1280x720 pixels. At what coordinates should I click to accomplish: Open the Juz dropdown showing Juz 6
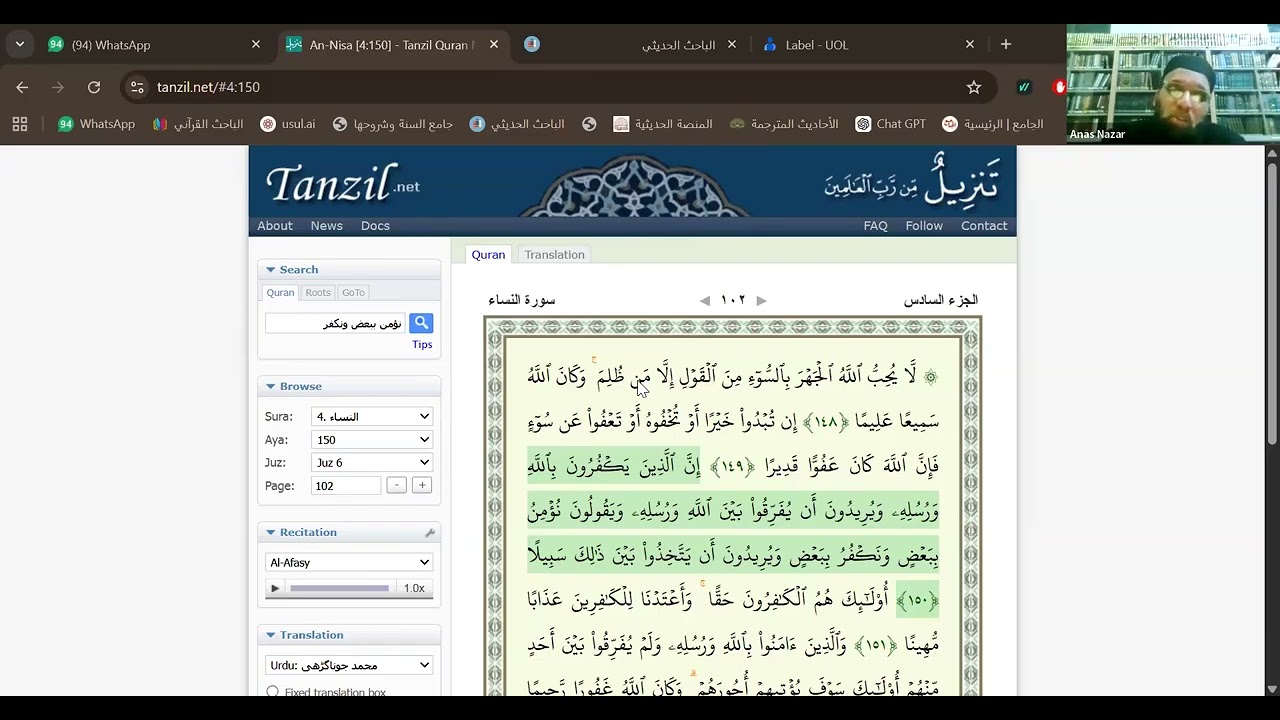coord(372,463)
